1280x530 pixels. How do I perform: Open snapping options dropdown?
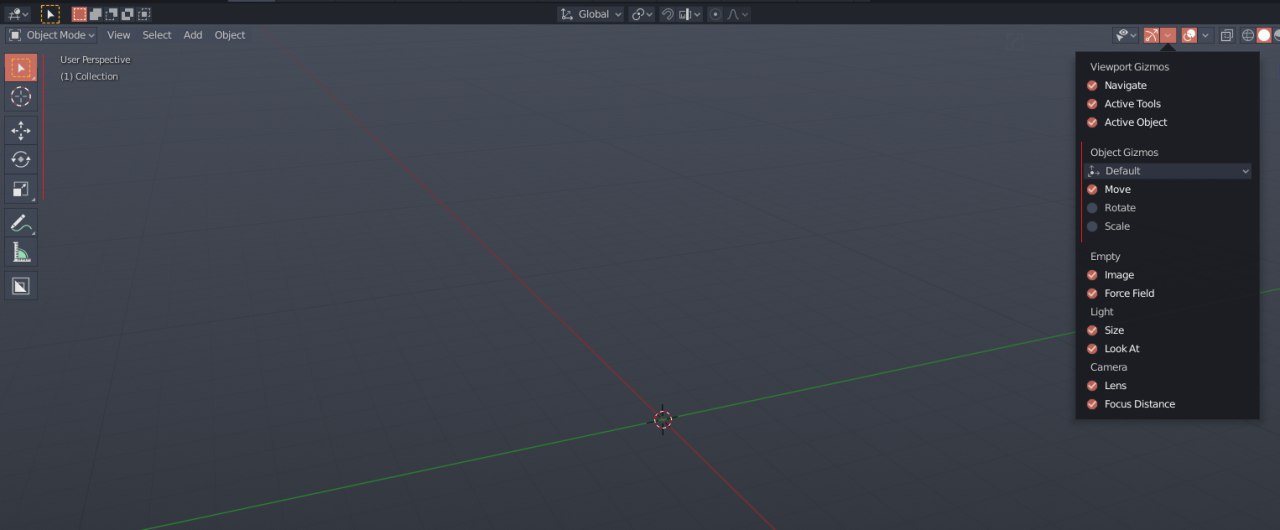(x=690, y=14)
